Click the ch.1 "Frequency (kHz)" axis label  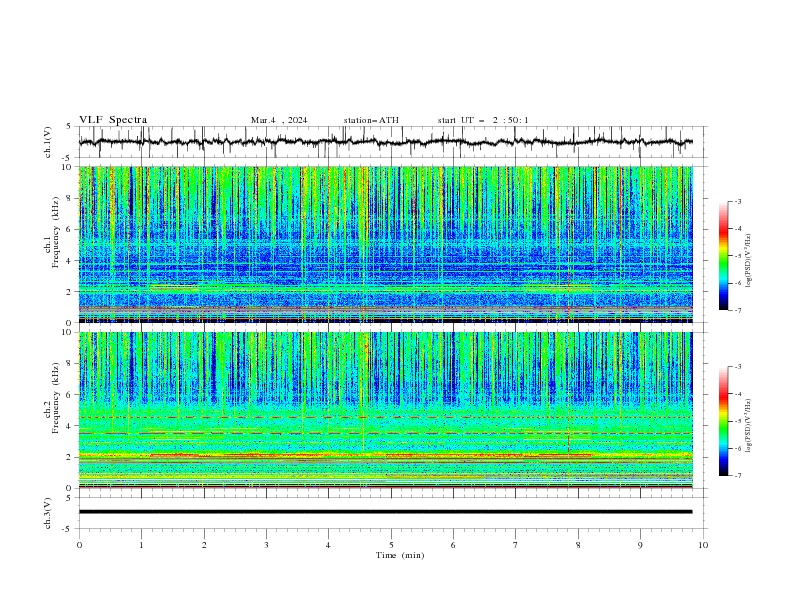click(55, 232)
